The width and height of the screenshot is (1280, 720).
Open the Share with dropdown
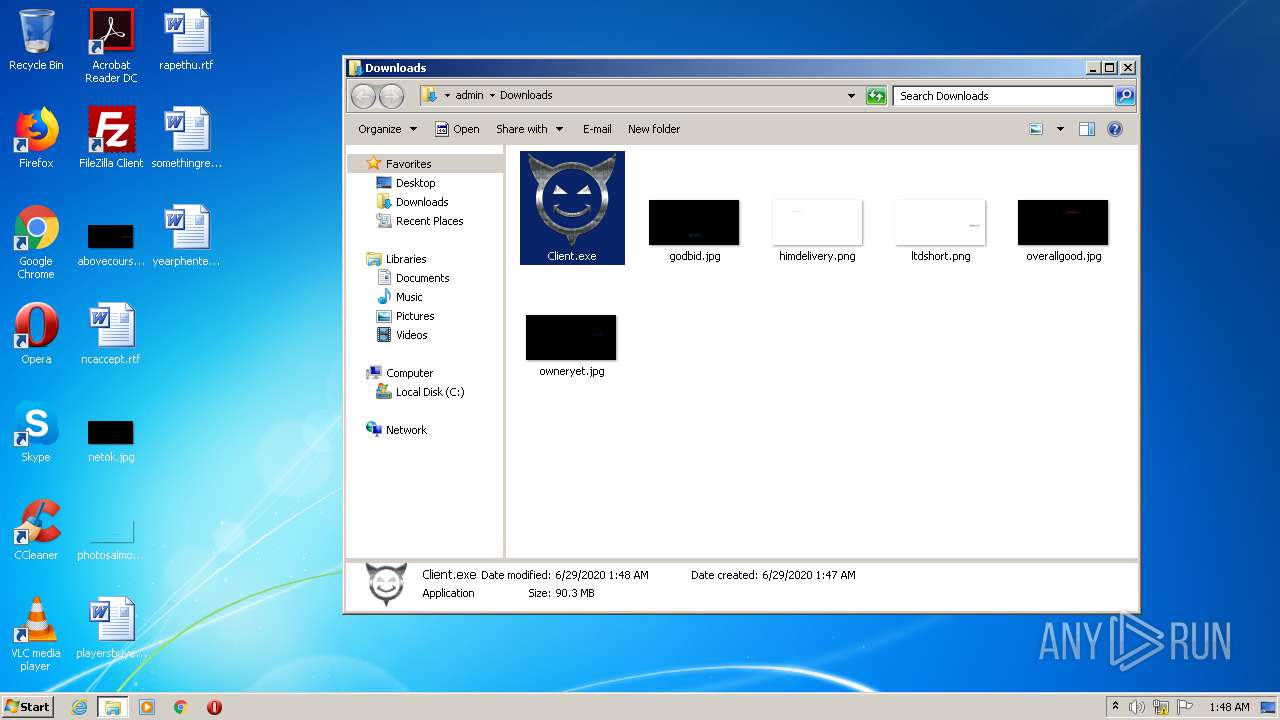coord(529,129)
